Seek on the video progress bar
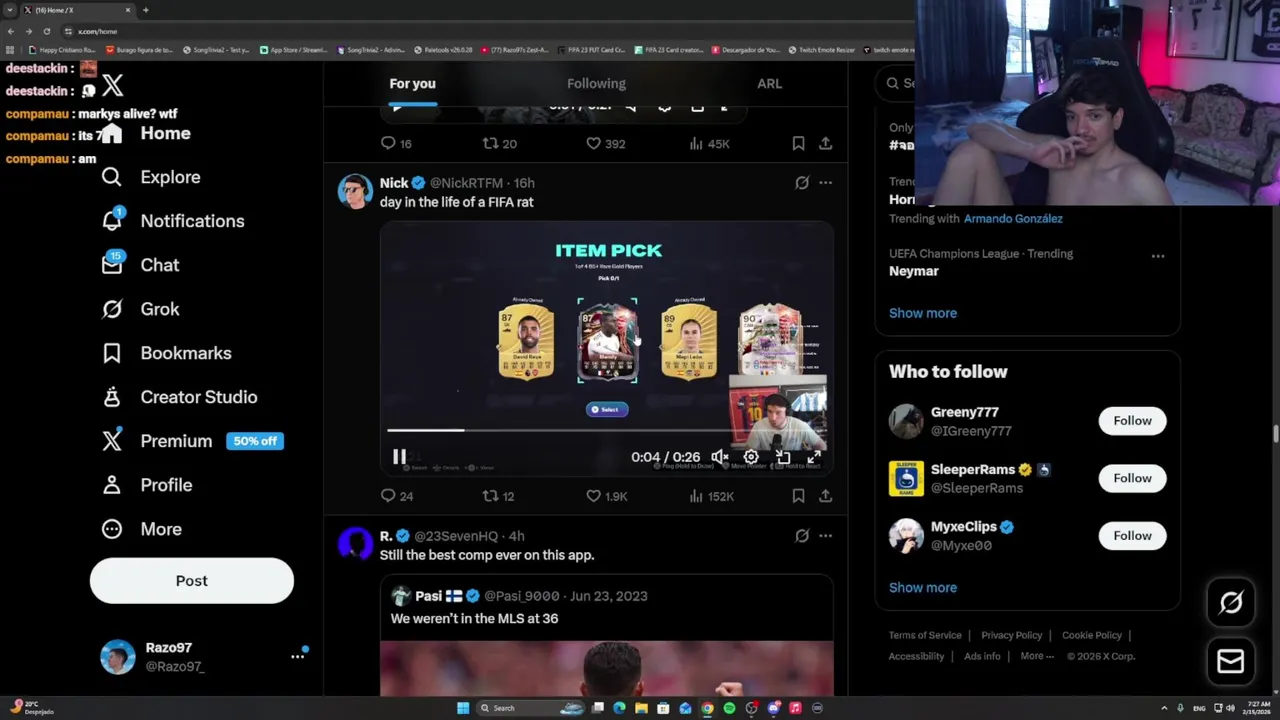 (607, 430)
